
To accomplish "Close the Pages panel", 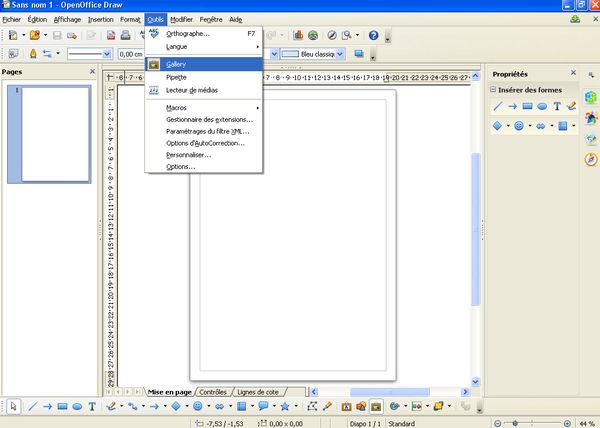I will tap(92, 72).
